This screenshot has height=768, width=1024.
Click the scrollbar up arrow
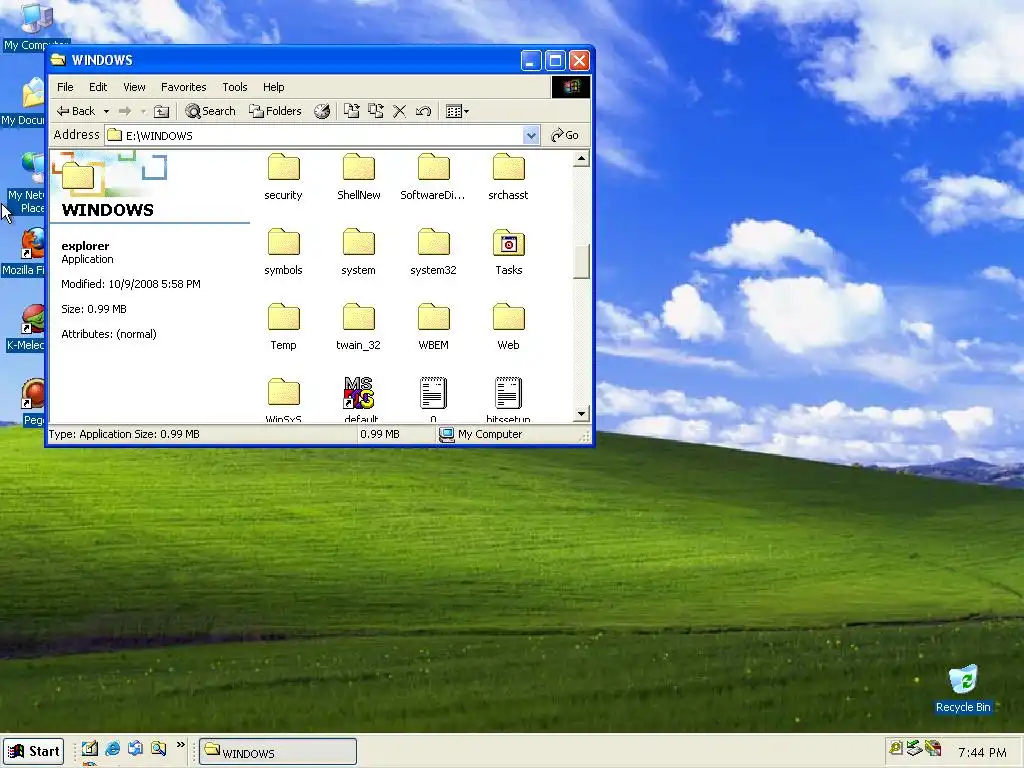click(x=581, y=159)
